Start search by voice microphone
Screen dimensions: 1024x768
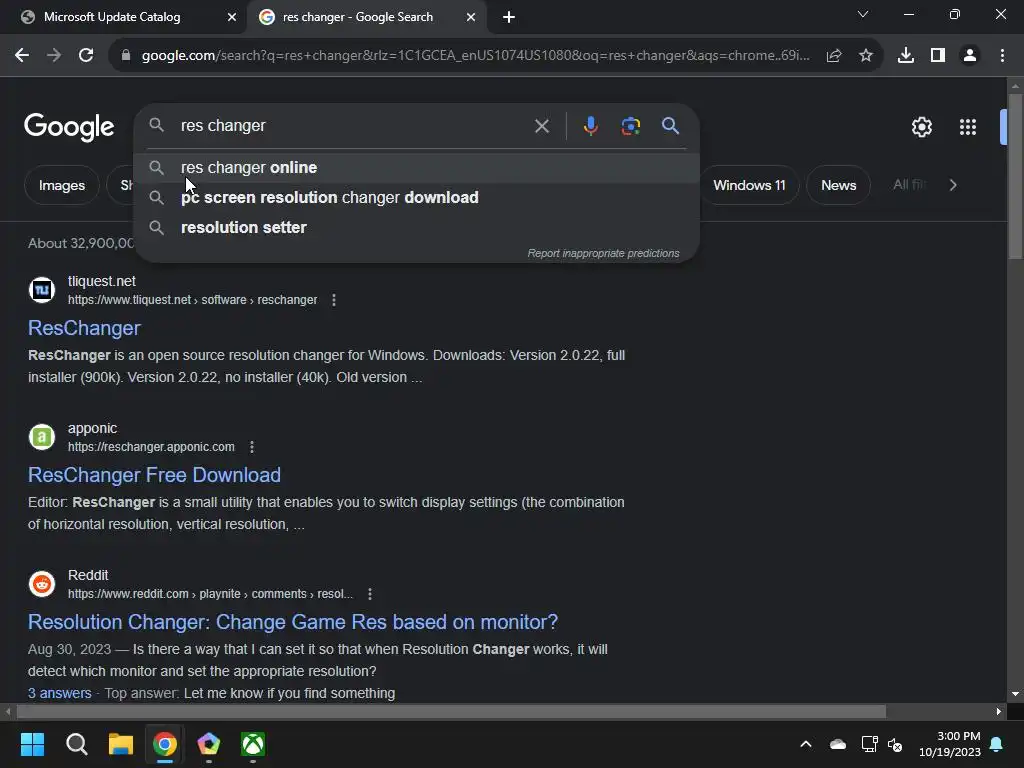coord(590,125)
